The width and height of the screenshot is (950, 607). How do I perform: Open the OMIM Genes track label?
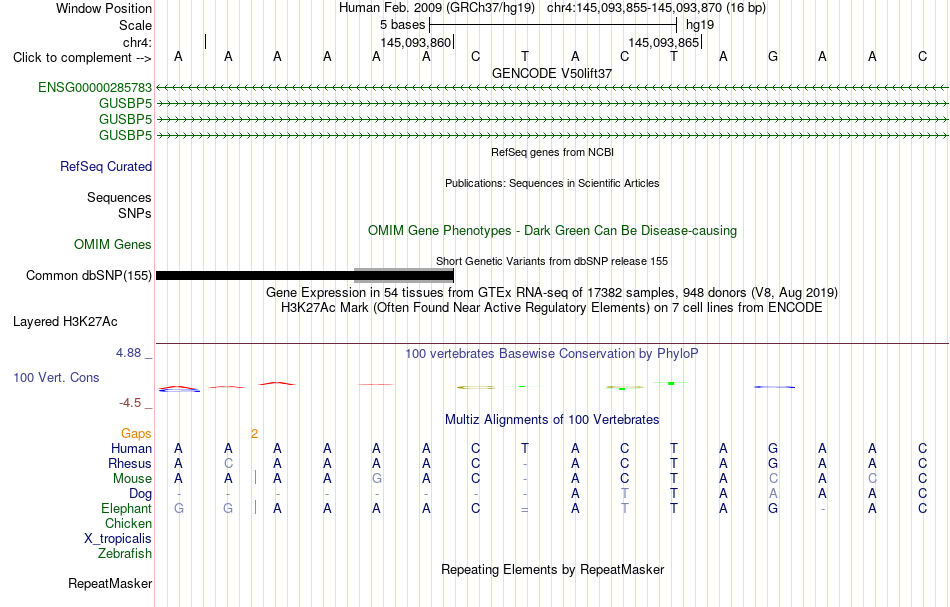113,244
